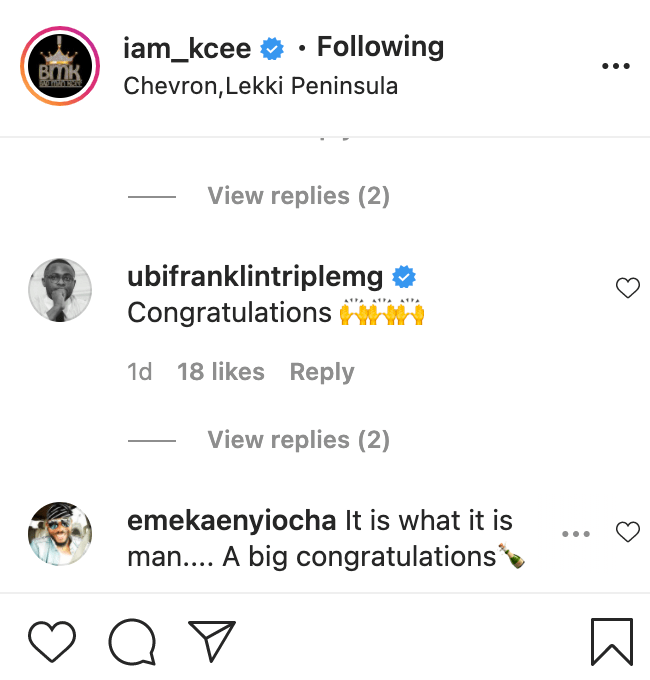The width and height of the screenshot is (650, 680).
Task: Share the post via paper plane icon
Action: point(211,641)
